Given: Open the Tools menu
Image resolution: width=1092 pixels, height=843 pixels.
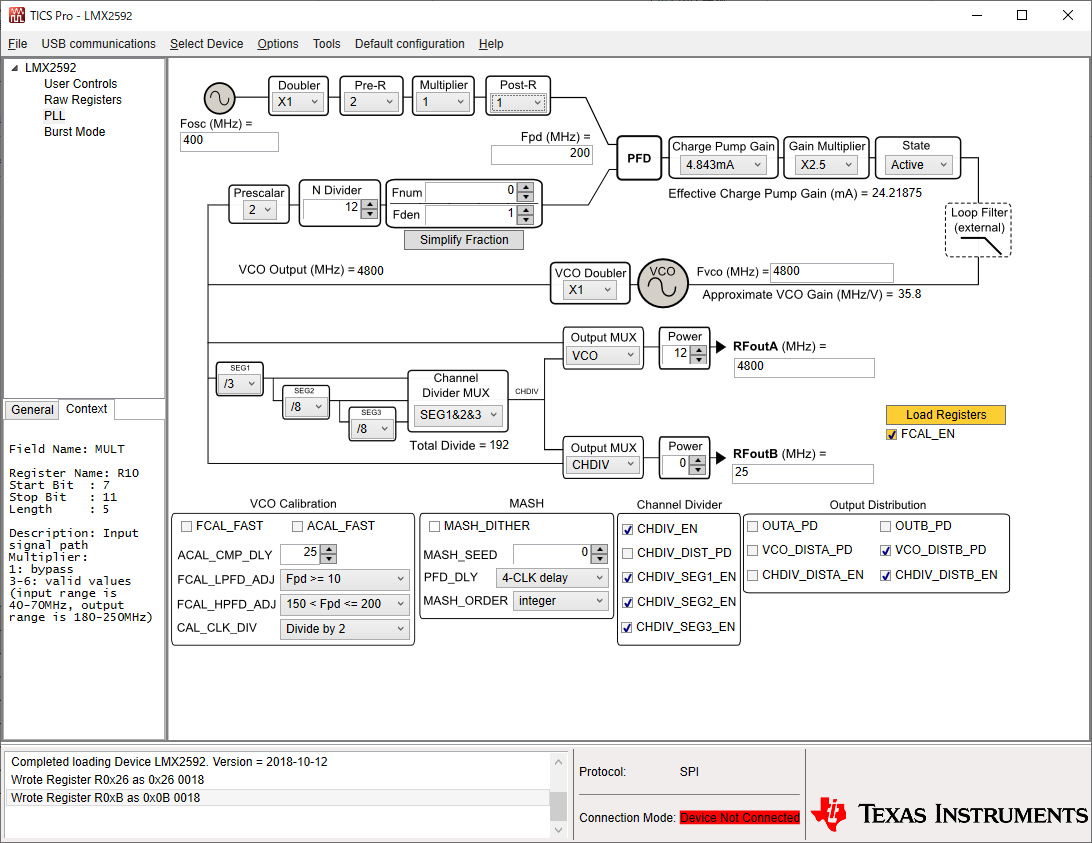Looking at the screenshot, I should point(327,44).
